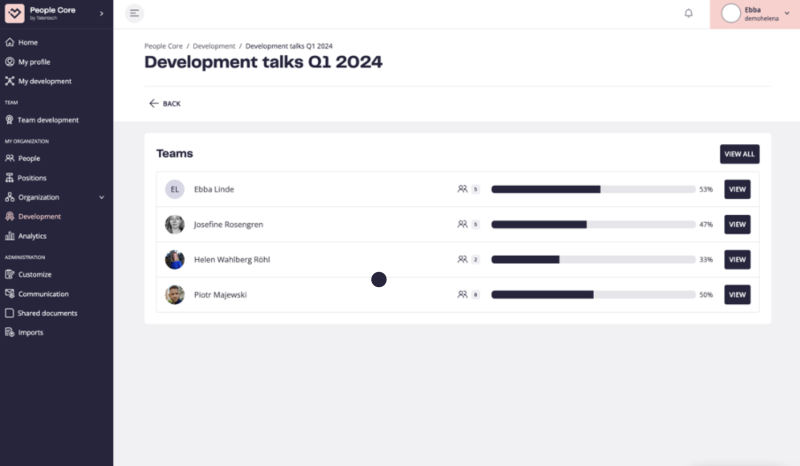Click Helen Wahlberg Röhl's progress bar
Viewport: 800px width, 466px height.
point(593,259)
